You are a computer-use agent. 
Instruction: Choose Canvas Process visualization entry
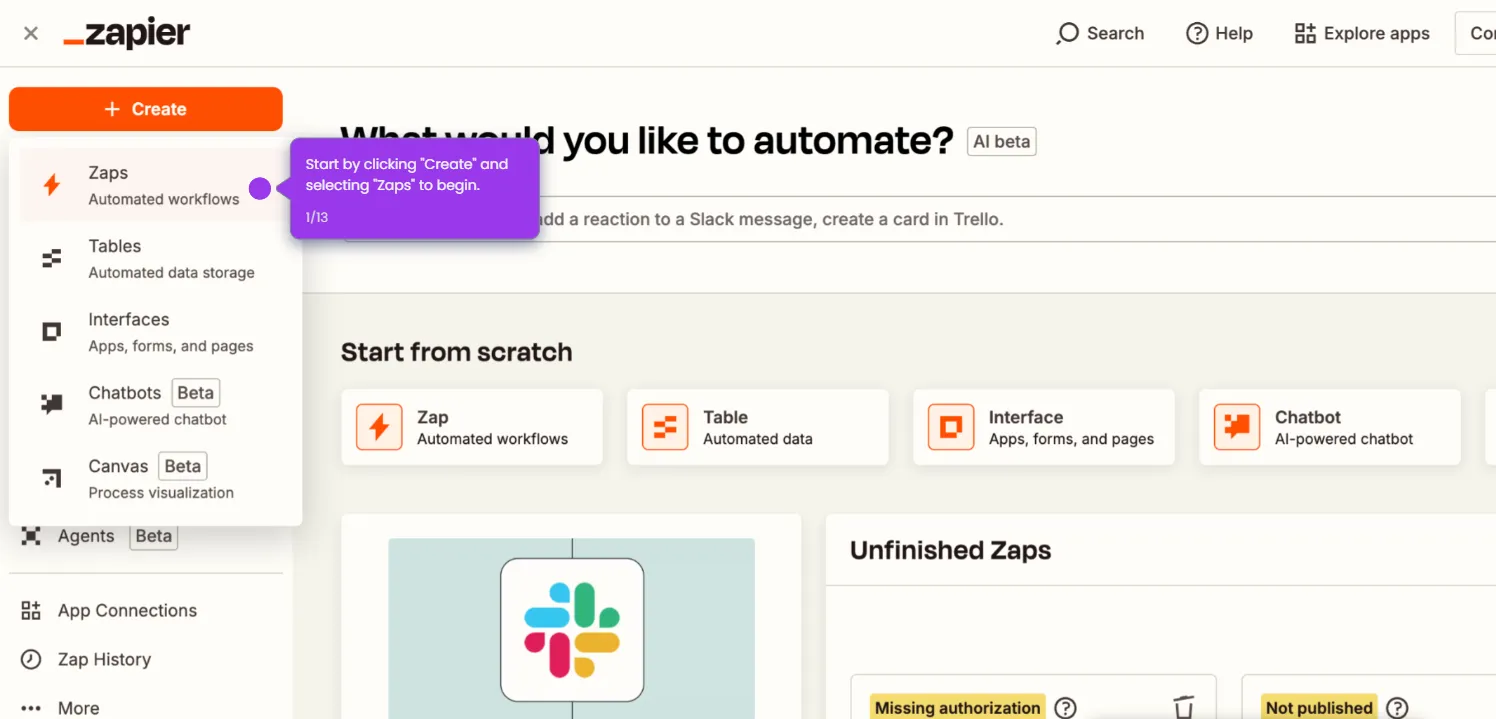[156, 478]
